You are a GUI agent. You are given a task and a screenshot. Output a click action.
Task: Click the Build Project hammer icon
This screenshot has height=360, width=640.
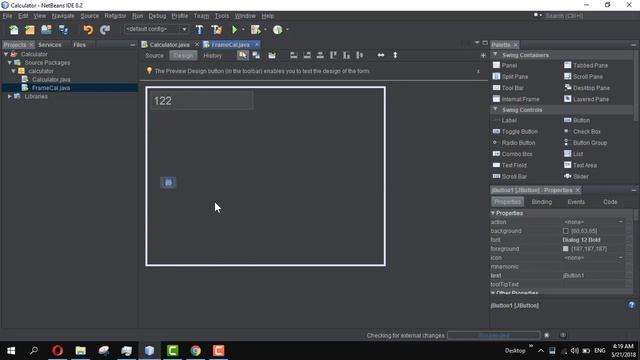click(199, 30)
